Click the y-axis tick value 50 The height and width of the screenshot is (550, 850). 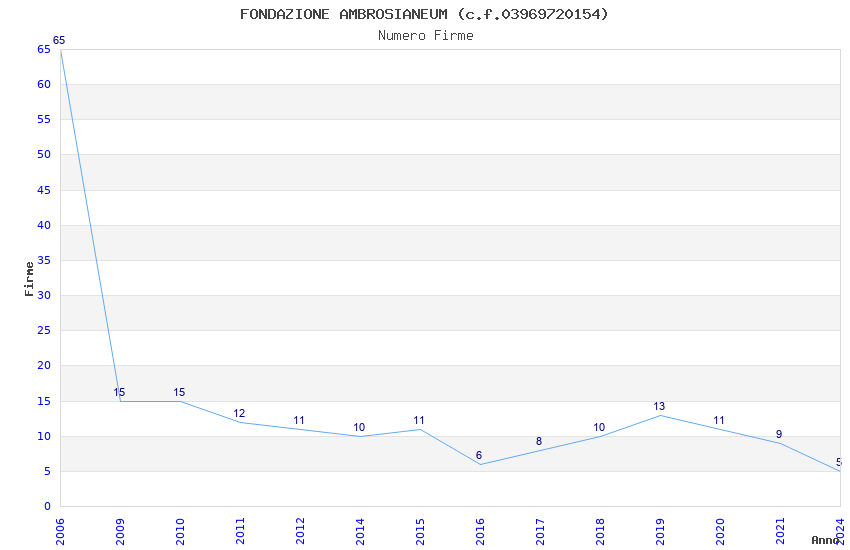44,154
